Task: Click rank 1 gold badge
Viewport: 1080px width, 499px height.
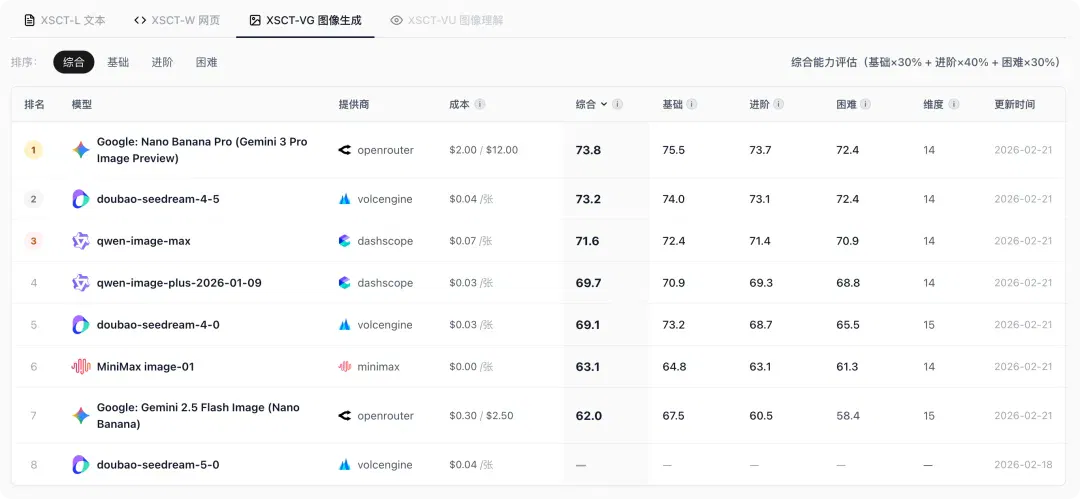Action: (x=34, y=150)
